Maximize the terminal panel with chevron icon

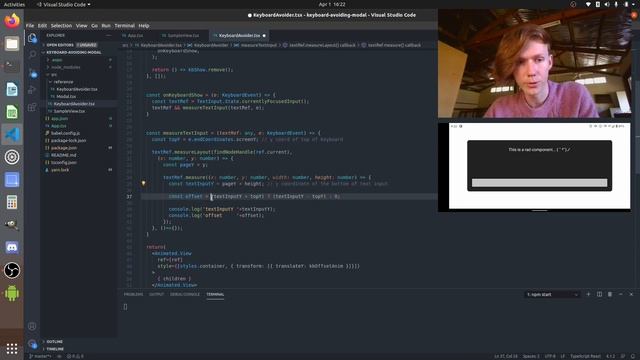[620, 294]
